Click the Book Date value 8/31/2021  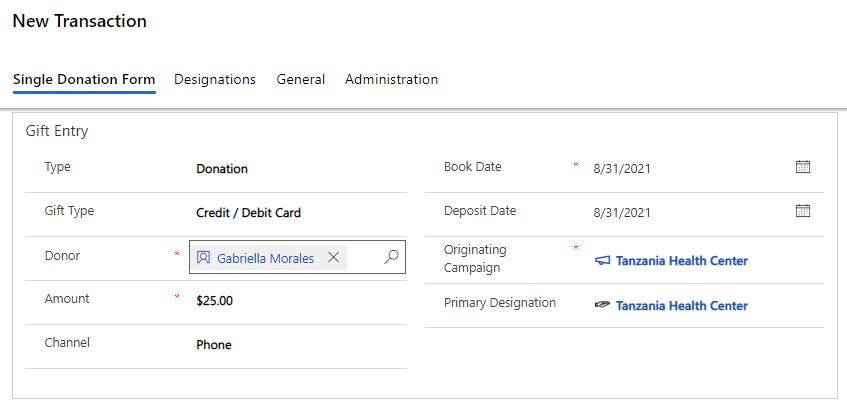coord(622,168)
